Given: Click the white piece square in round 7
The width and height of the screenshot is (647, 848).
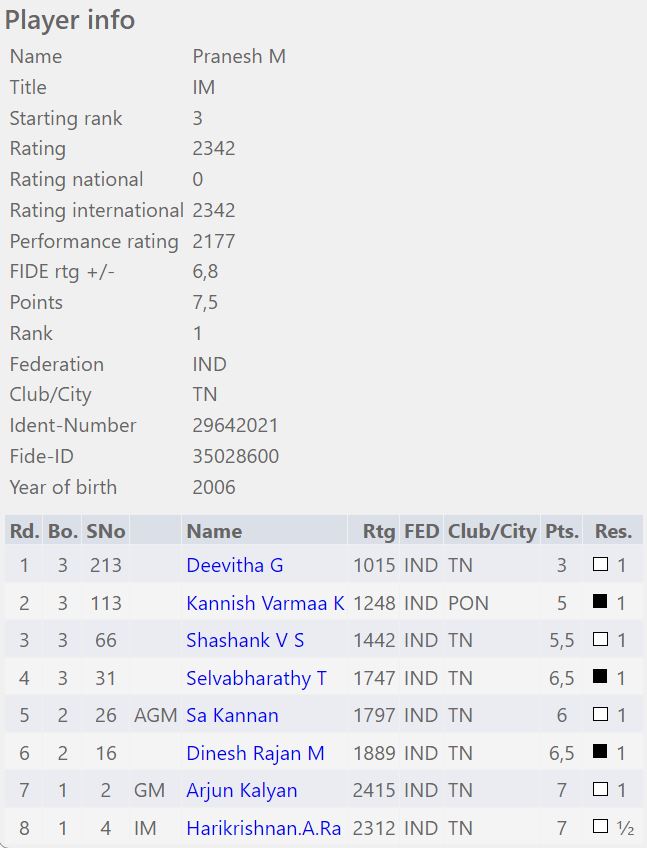Looking at the screenshot, I should point(600,790).
